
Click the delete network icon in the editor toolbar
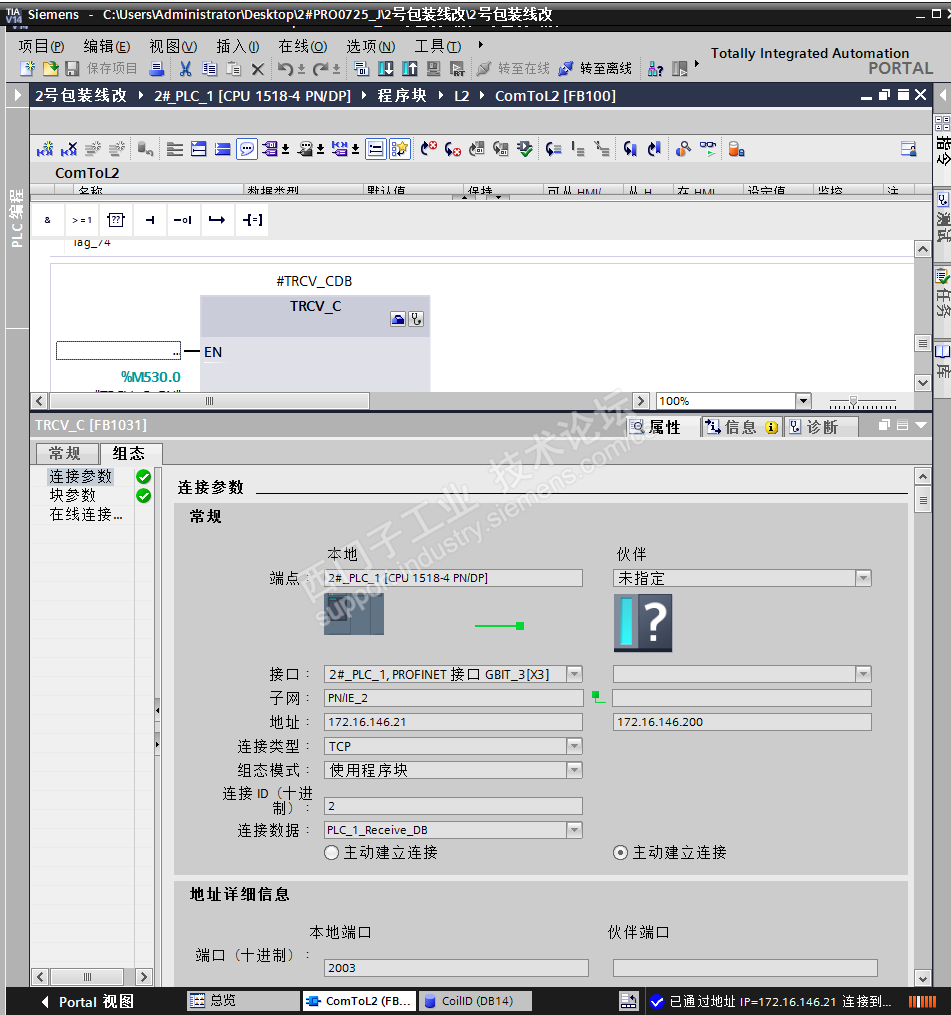click(x=69, y=150)
